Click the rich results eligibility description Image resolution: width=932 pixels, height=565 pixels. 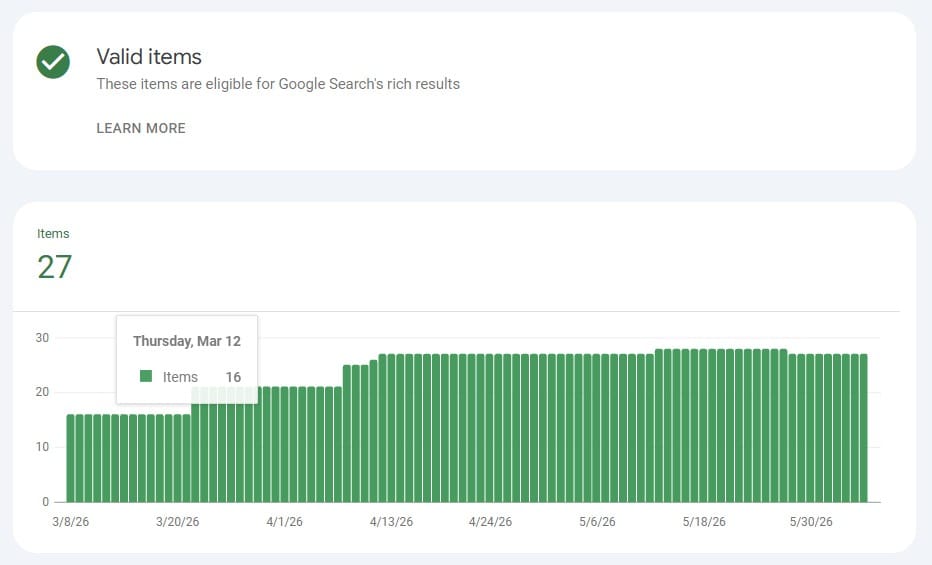tap(278, 84)
